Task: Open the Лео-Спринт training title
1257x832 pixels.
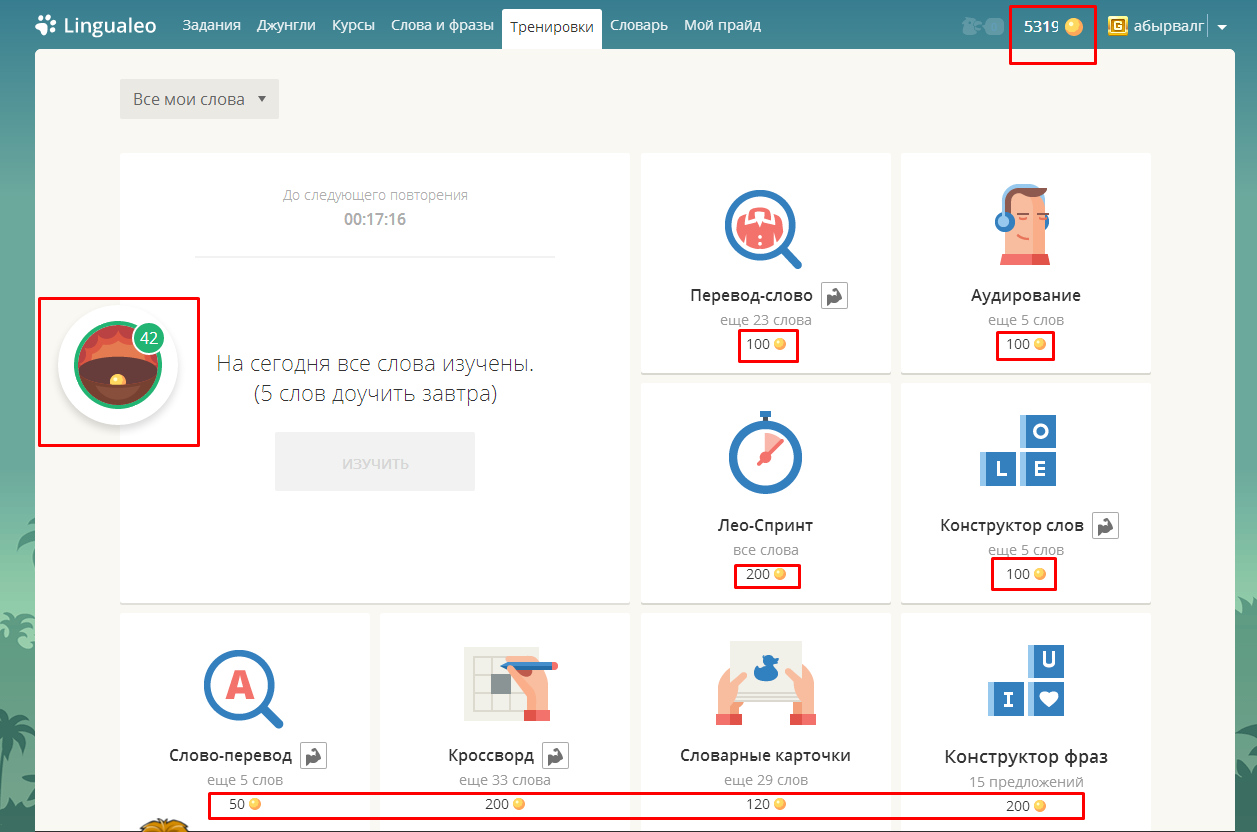Action: tap(765, 525)
